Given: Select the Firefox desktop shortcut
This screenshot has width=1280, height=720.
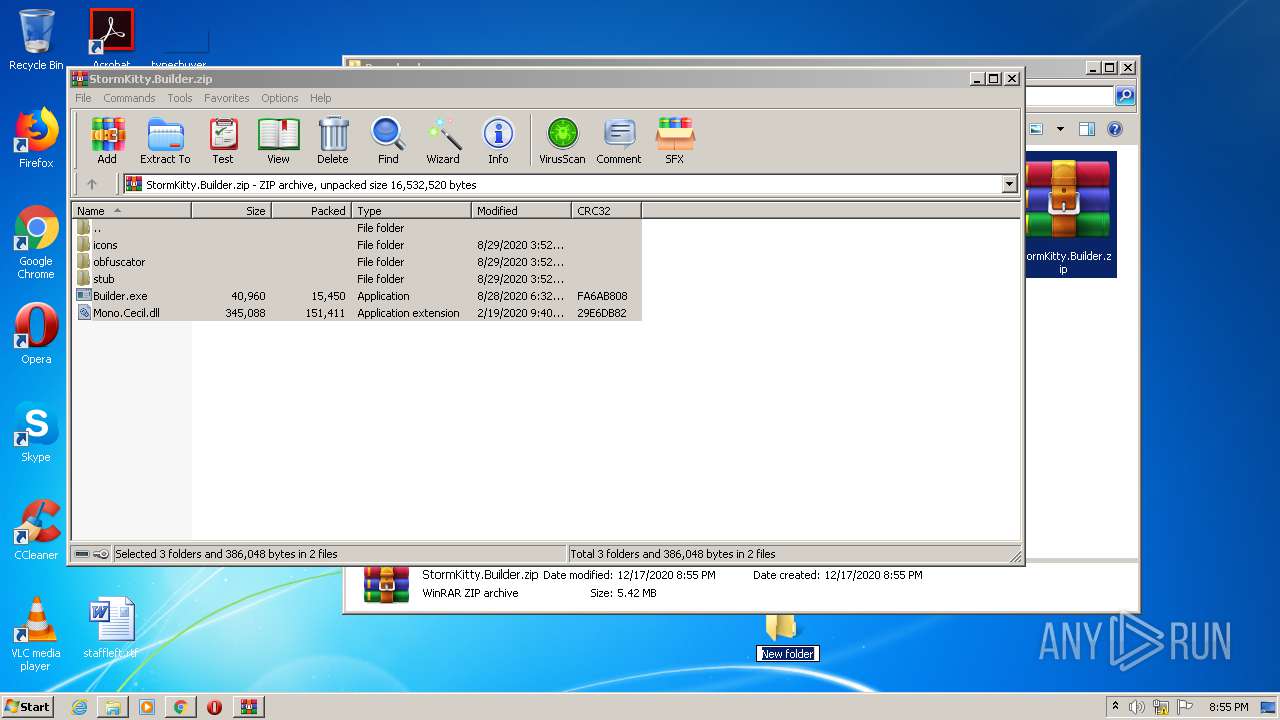Looking at the screenshot, I should [36, 138].
